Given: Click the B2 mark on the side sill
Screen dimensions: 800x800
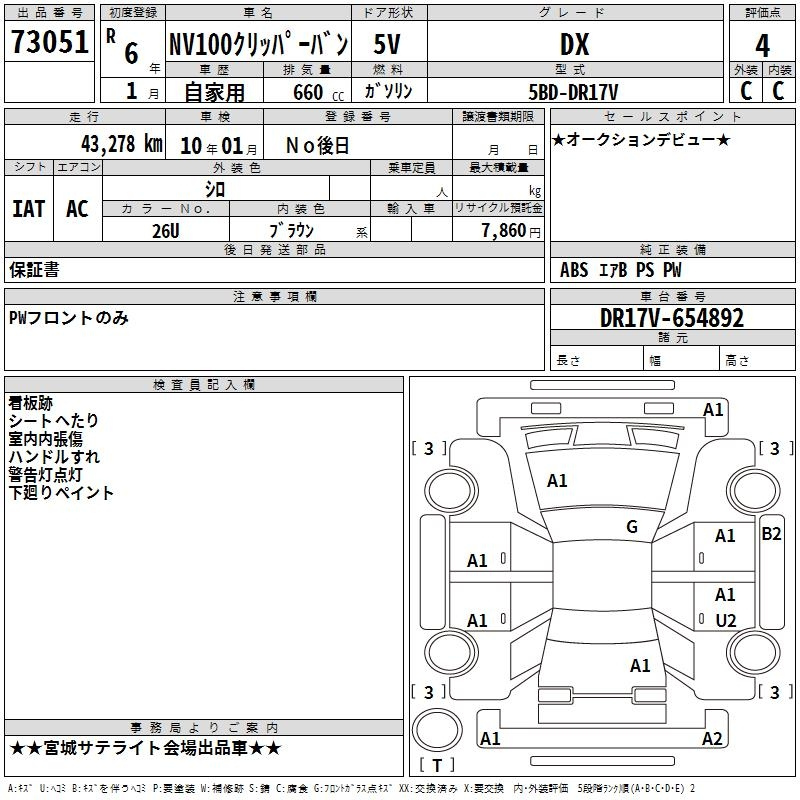Looking at the screenshot, I should click(x=771, y=534).
